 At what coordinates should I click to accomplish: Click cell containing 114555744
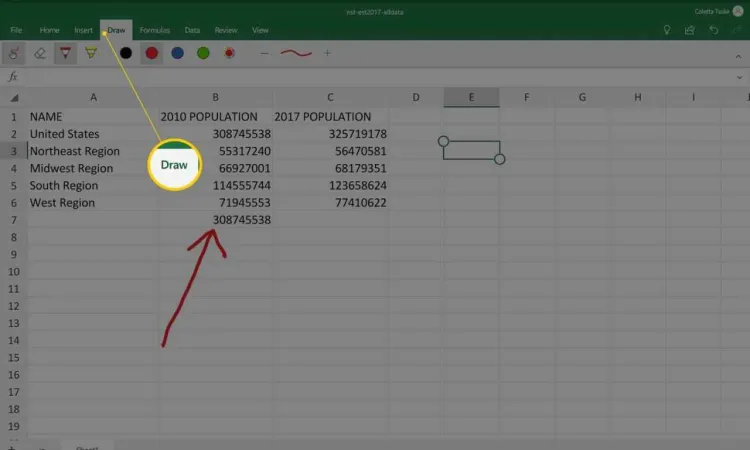tap(215, 186)
